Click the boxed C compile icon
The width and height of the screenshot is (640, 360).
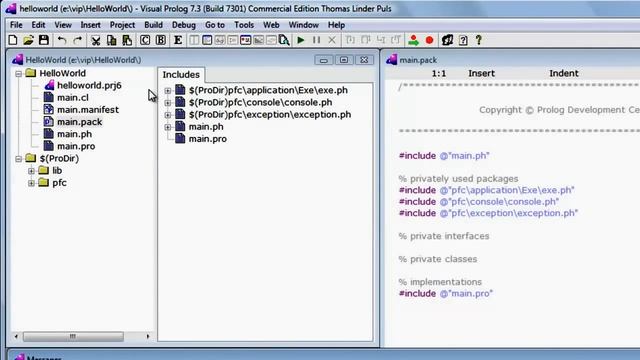[x=145, y=40]
